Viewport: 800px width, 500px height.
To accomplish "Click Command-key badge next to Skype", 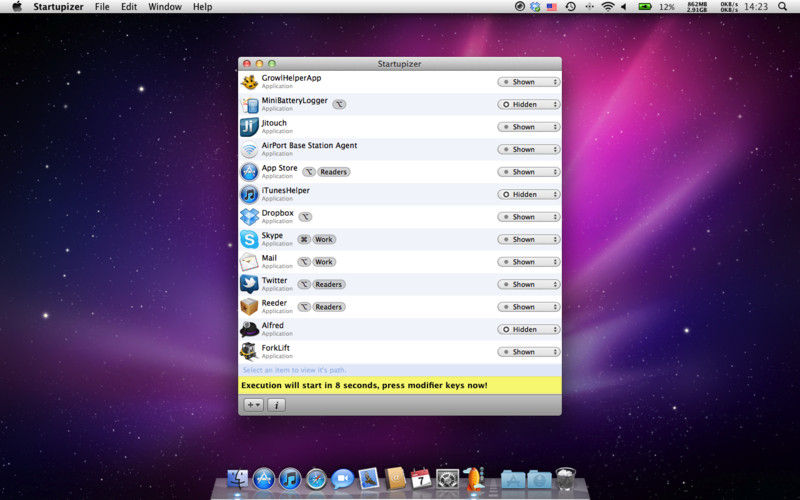I will pyautogui.click(x=304, y=239).
